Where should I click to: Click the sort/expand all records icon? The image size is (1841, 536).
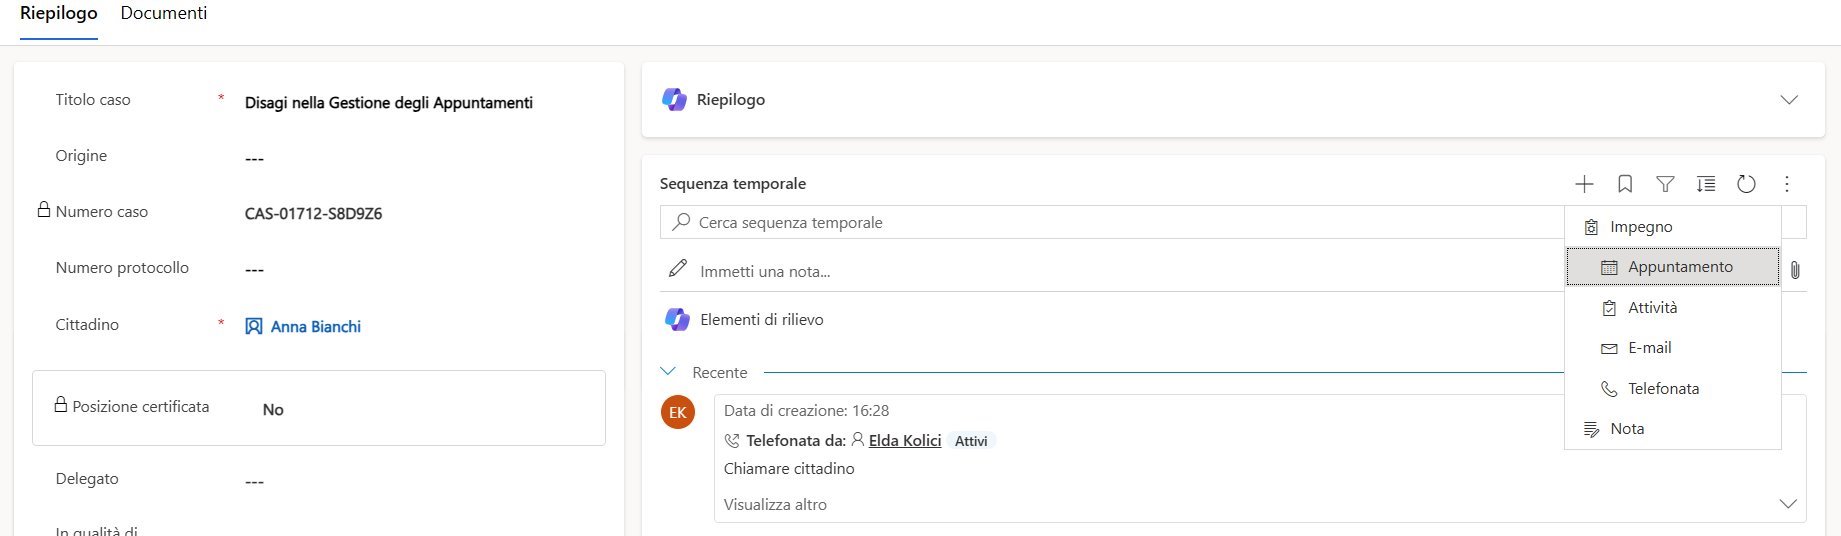[x=1706, y=184]
